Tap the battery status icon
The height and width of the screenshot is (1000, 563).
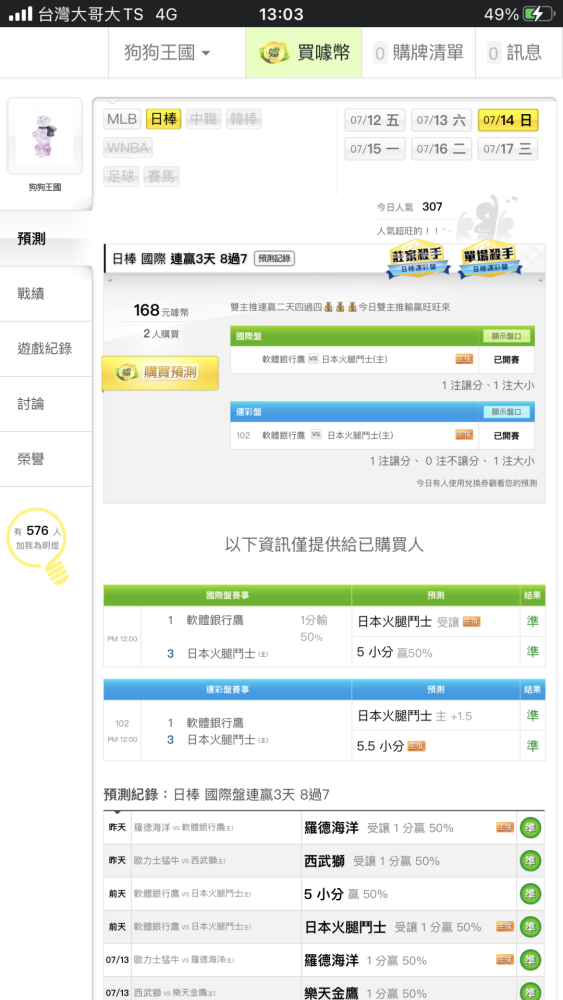537,13
